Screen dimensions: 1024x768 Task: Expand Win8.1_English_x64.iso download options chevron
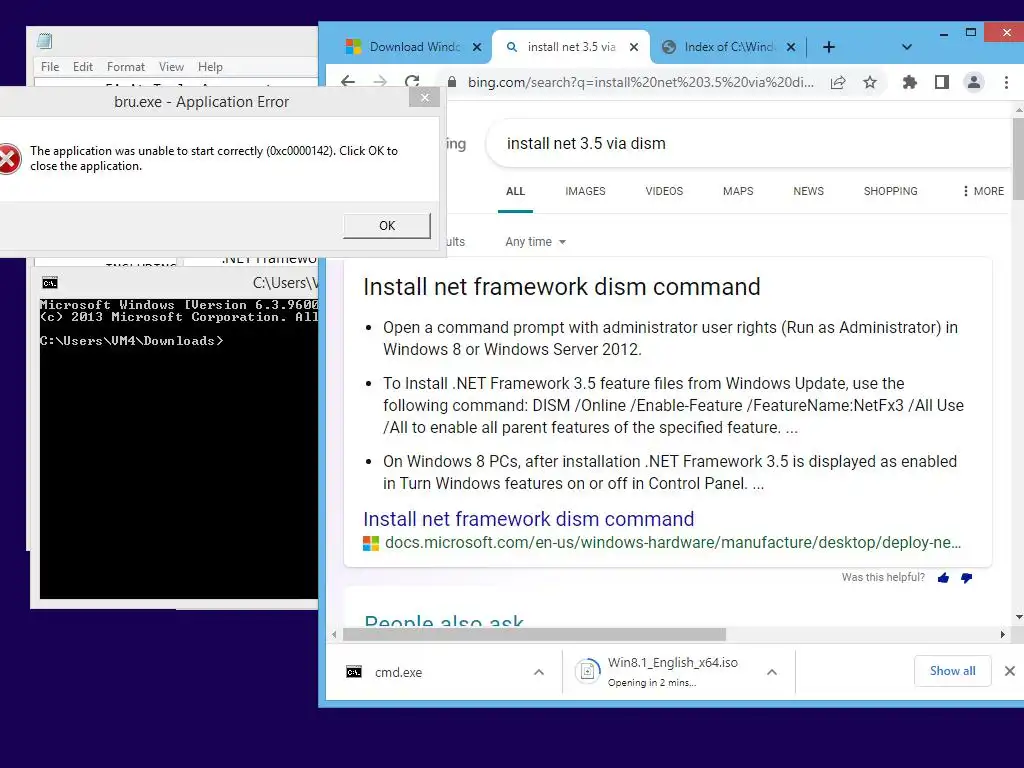771,672
